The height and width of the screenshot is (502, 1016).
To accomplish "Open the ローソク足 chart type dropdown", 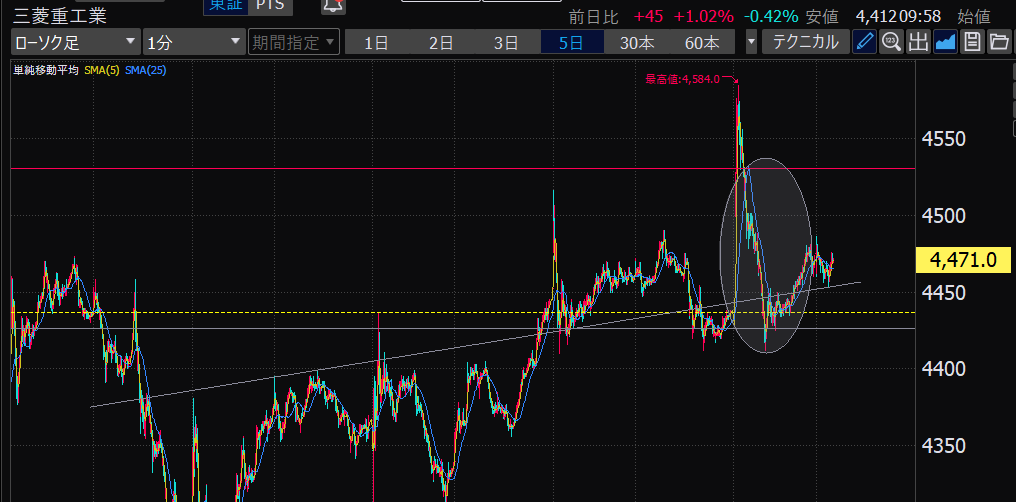I will click(x=75, y=42).
